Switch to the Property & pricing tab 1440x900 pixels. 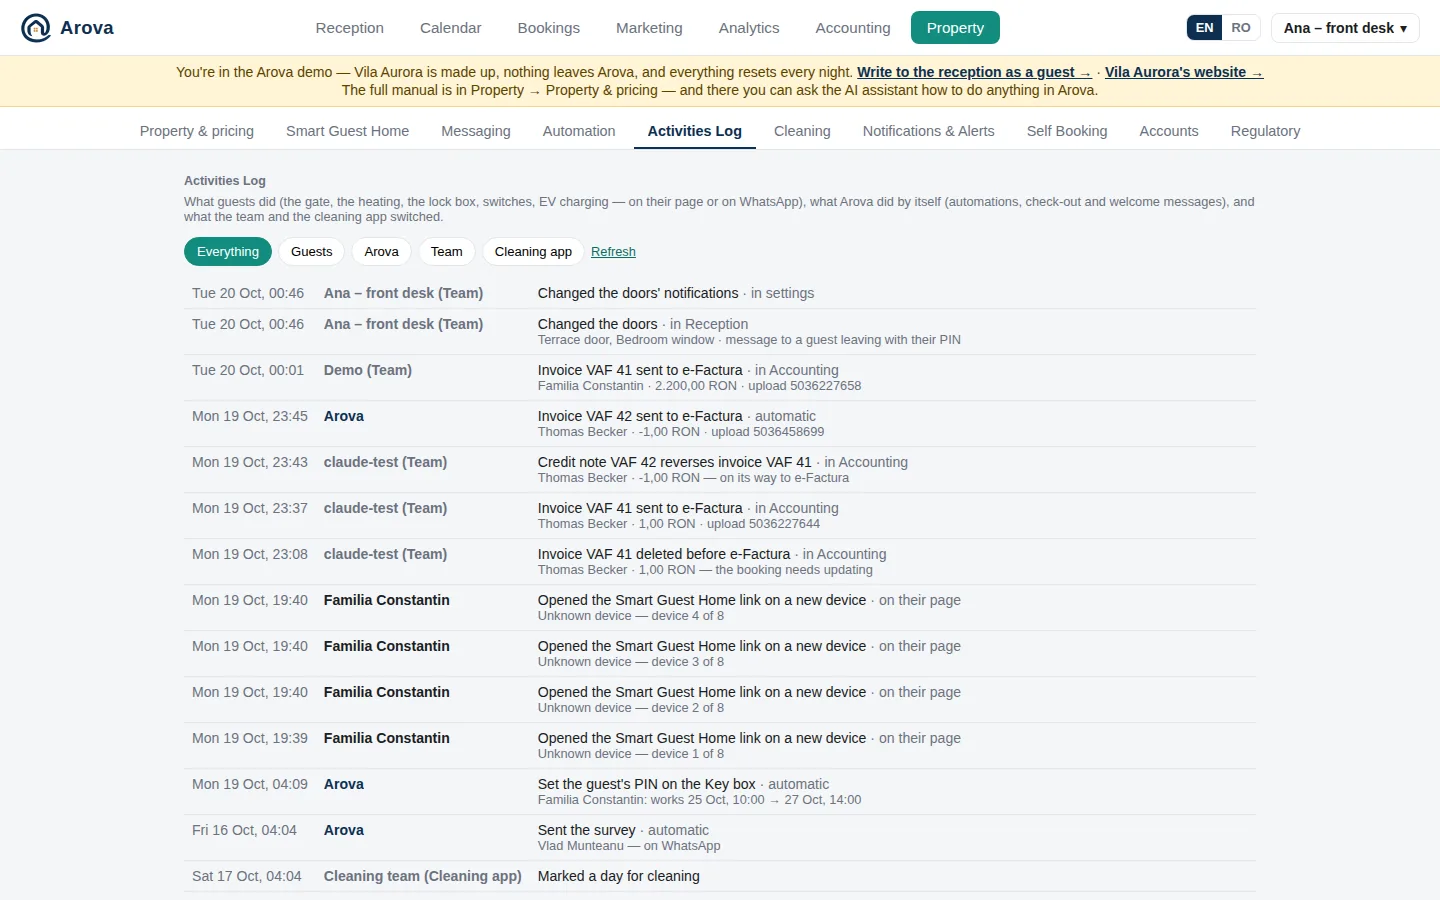coord(197,131)
